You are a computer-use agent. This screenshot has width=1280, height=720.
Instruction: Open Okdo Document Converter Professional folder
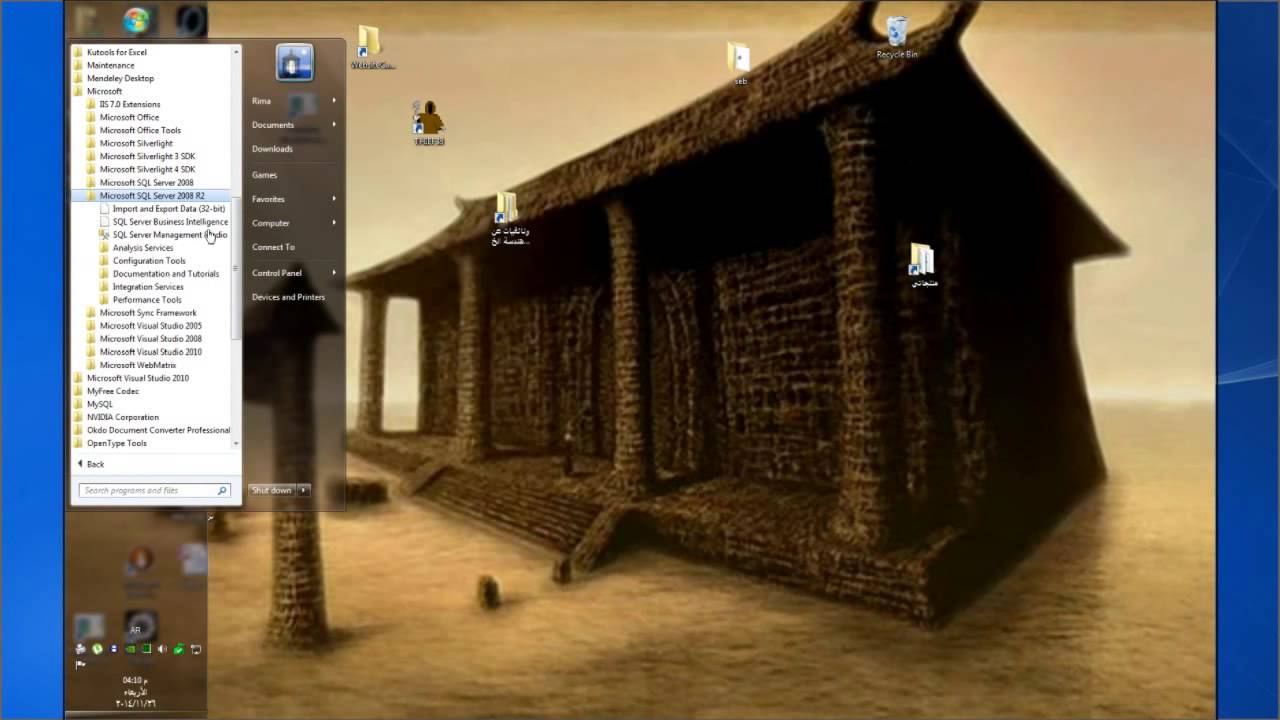152,430
